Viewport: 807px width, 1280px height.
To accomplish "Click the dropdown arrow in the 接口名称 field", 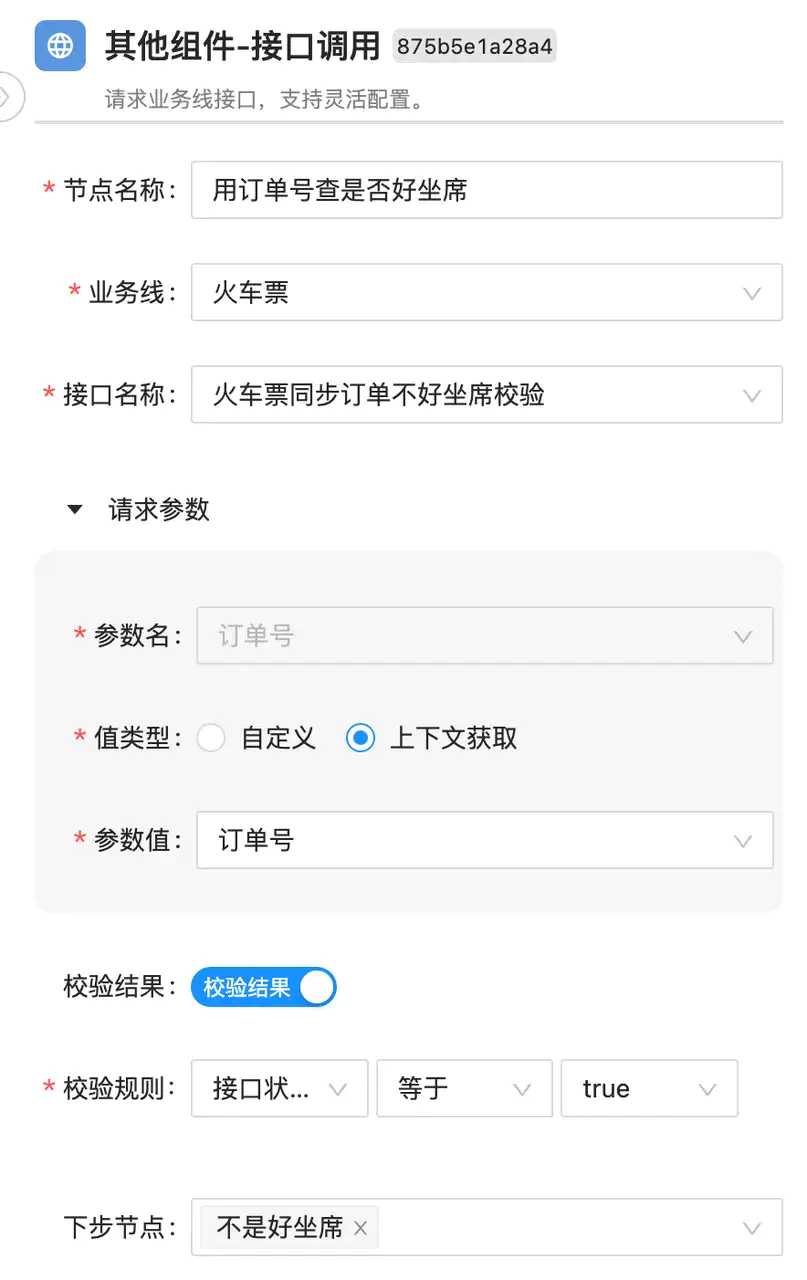I will (752, 395).
